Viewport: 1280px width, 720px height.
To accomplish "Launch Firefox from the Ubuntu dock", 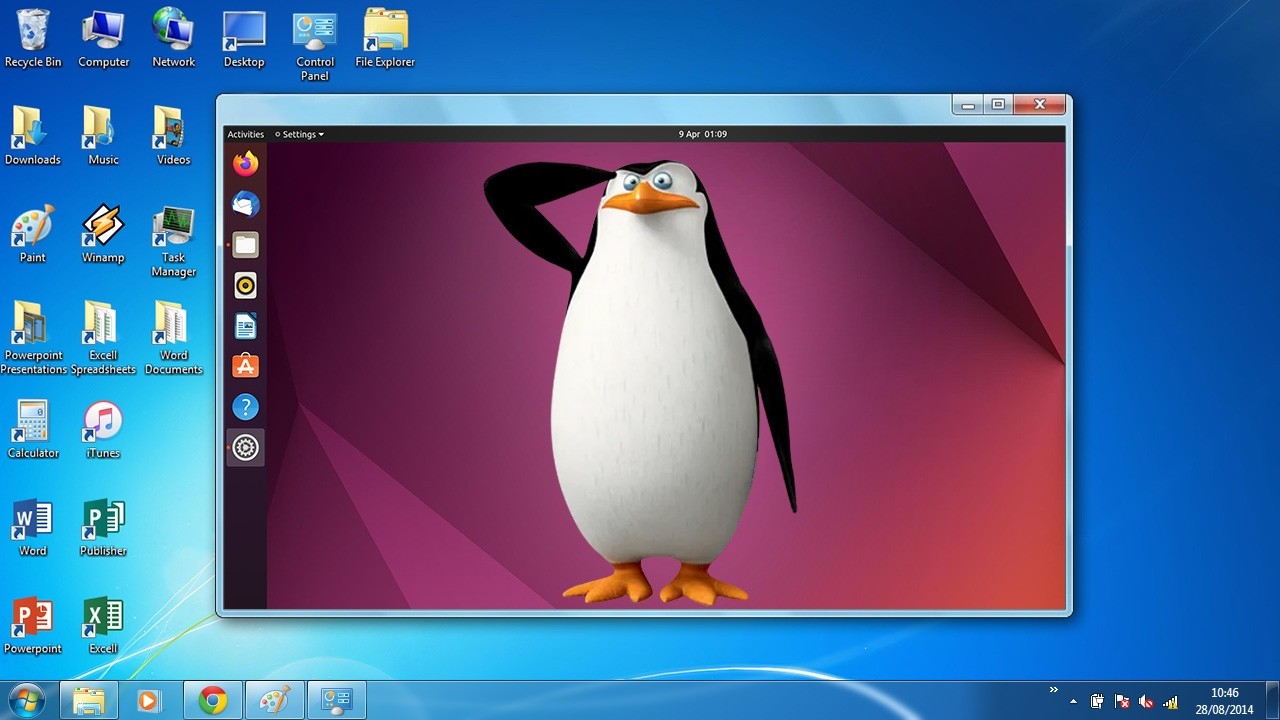I will tap(245, 163).
